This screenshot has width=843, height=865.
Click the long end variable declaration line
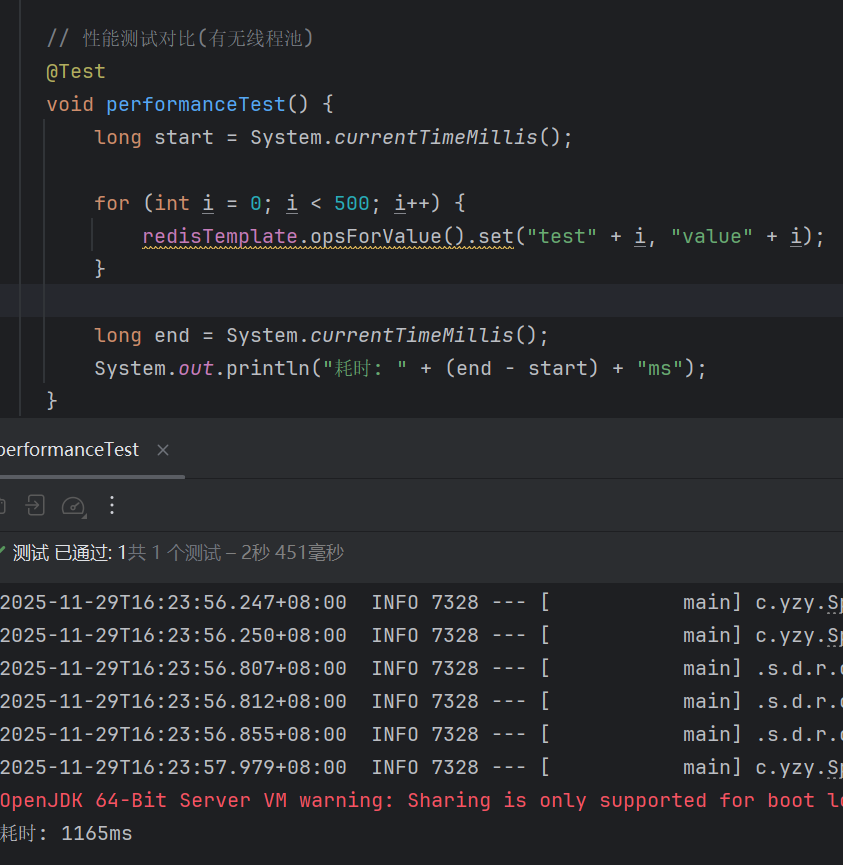[x=321, y=335]
